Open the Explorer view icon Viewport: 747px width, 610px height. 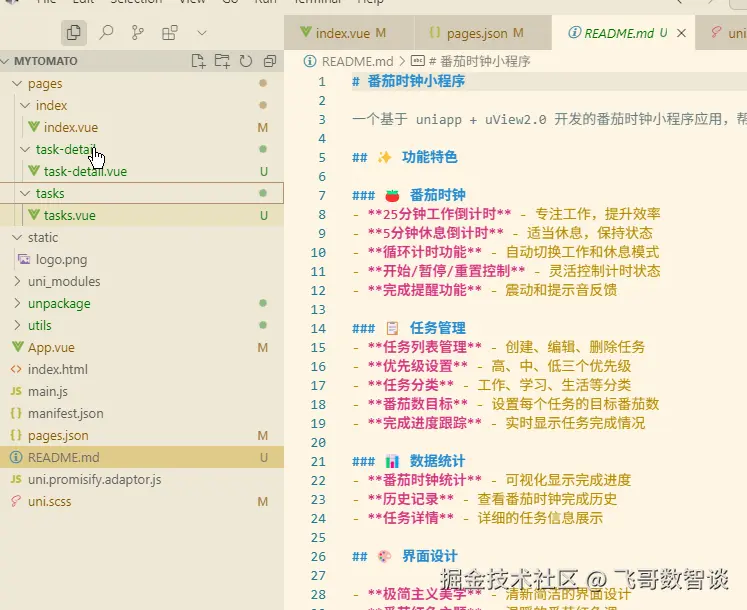coord(73,33)
